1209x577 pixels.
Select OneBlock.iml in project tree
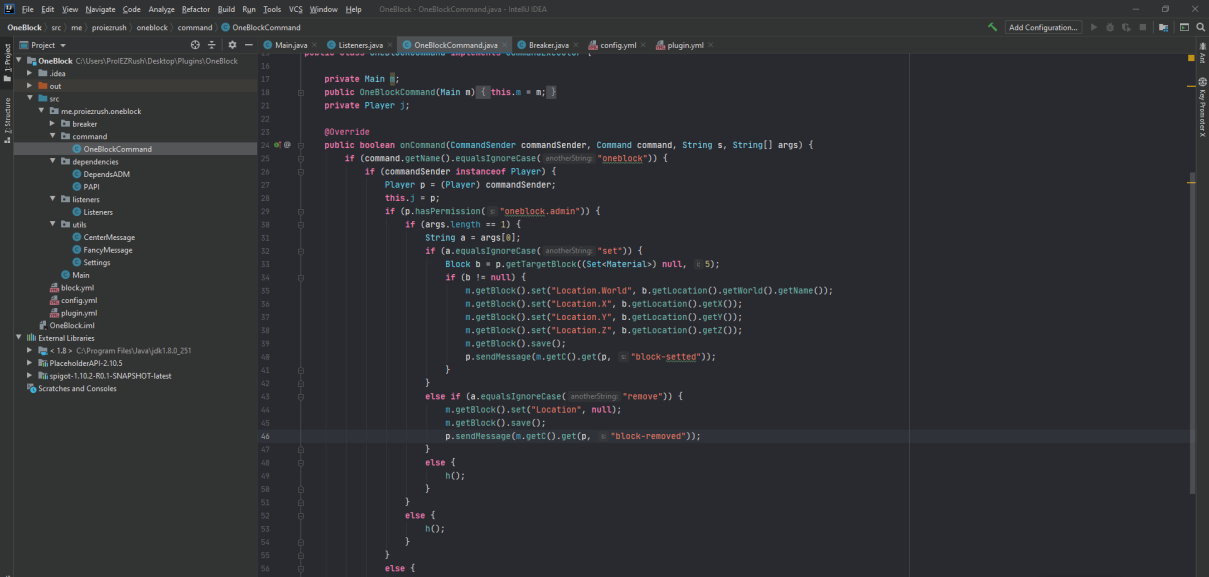point(72,325)
